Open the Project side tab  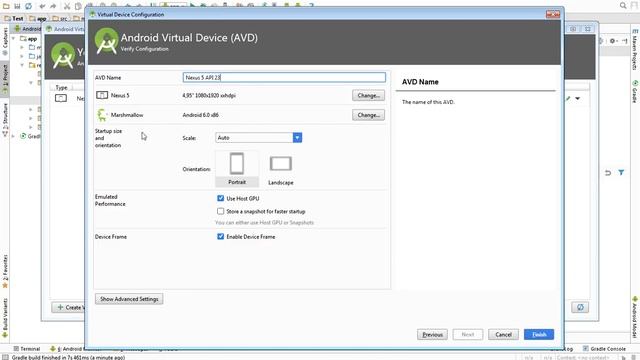tap(5, 80)
